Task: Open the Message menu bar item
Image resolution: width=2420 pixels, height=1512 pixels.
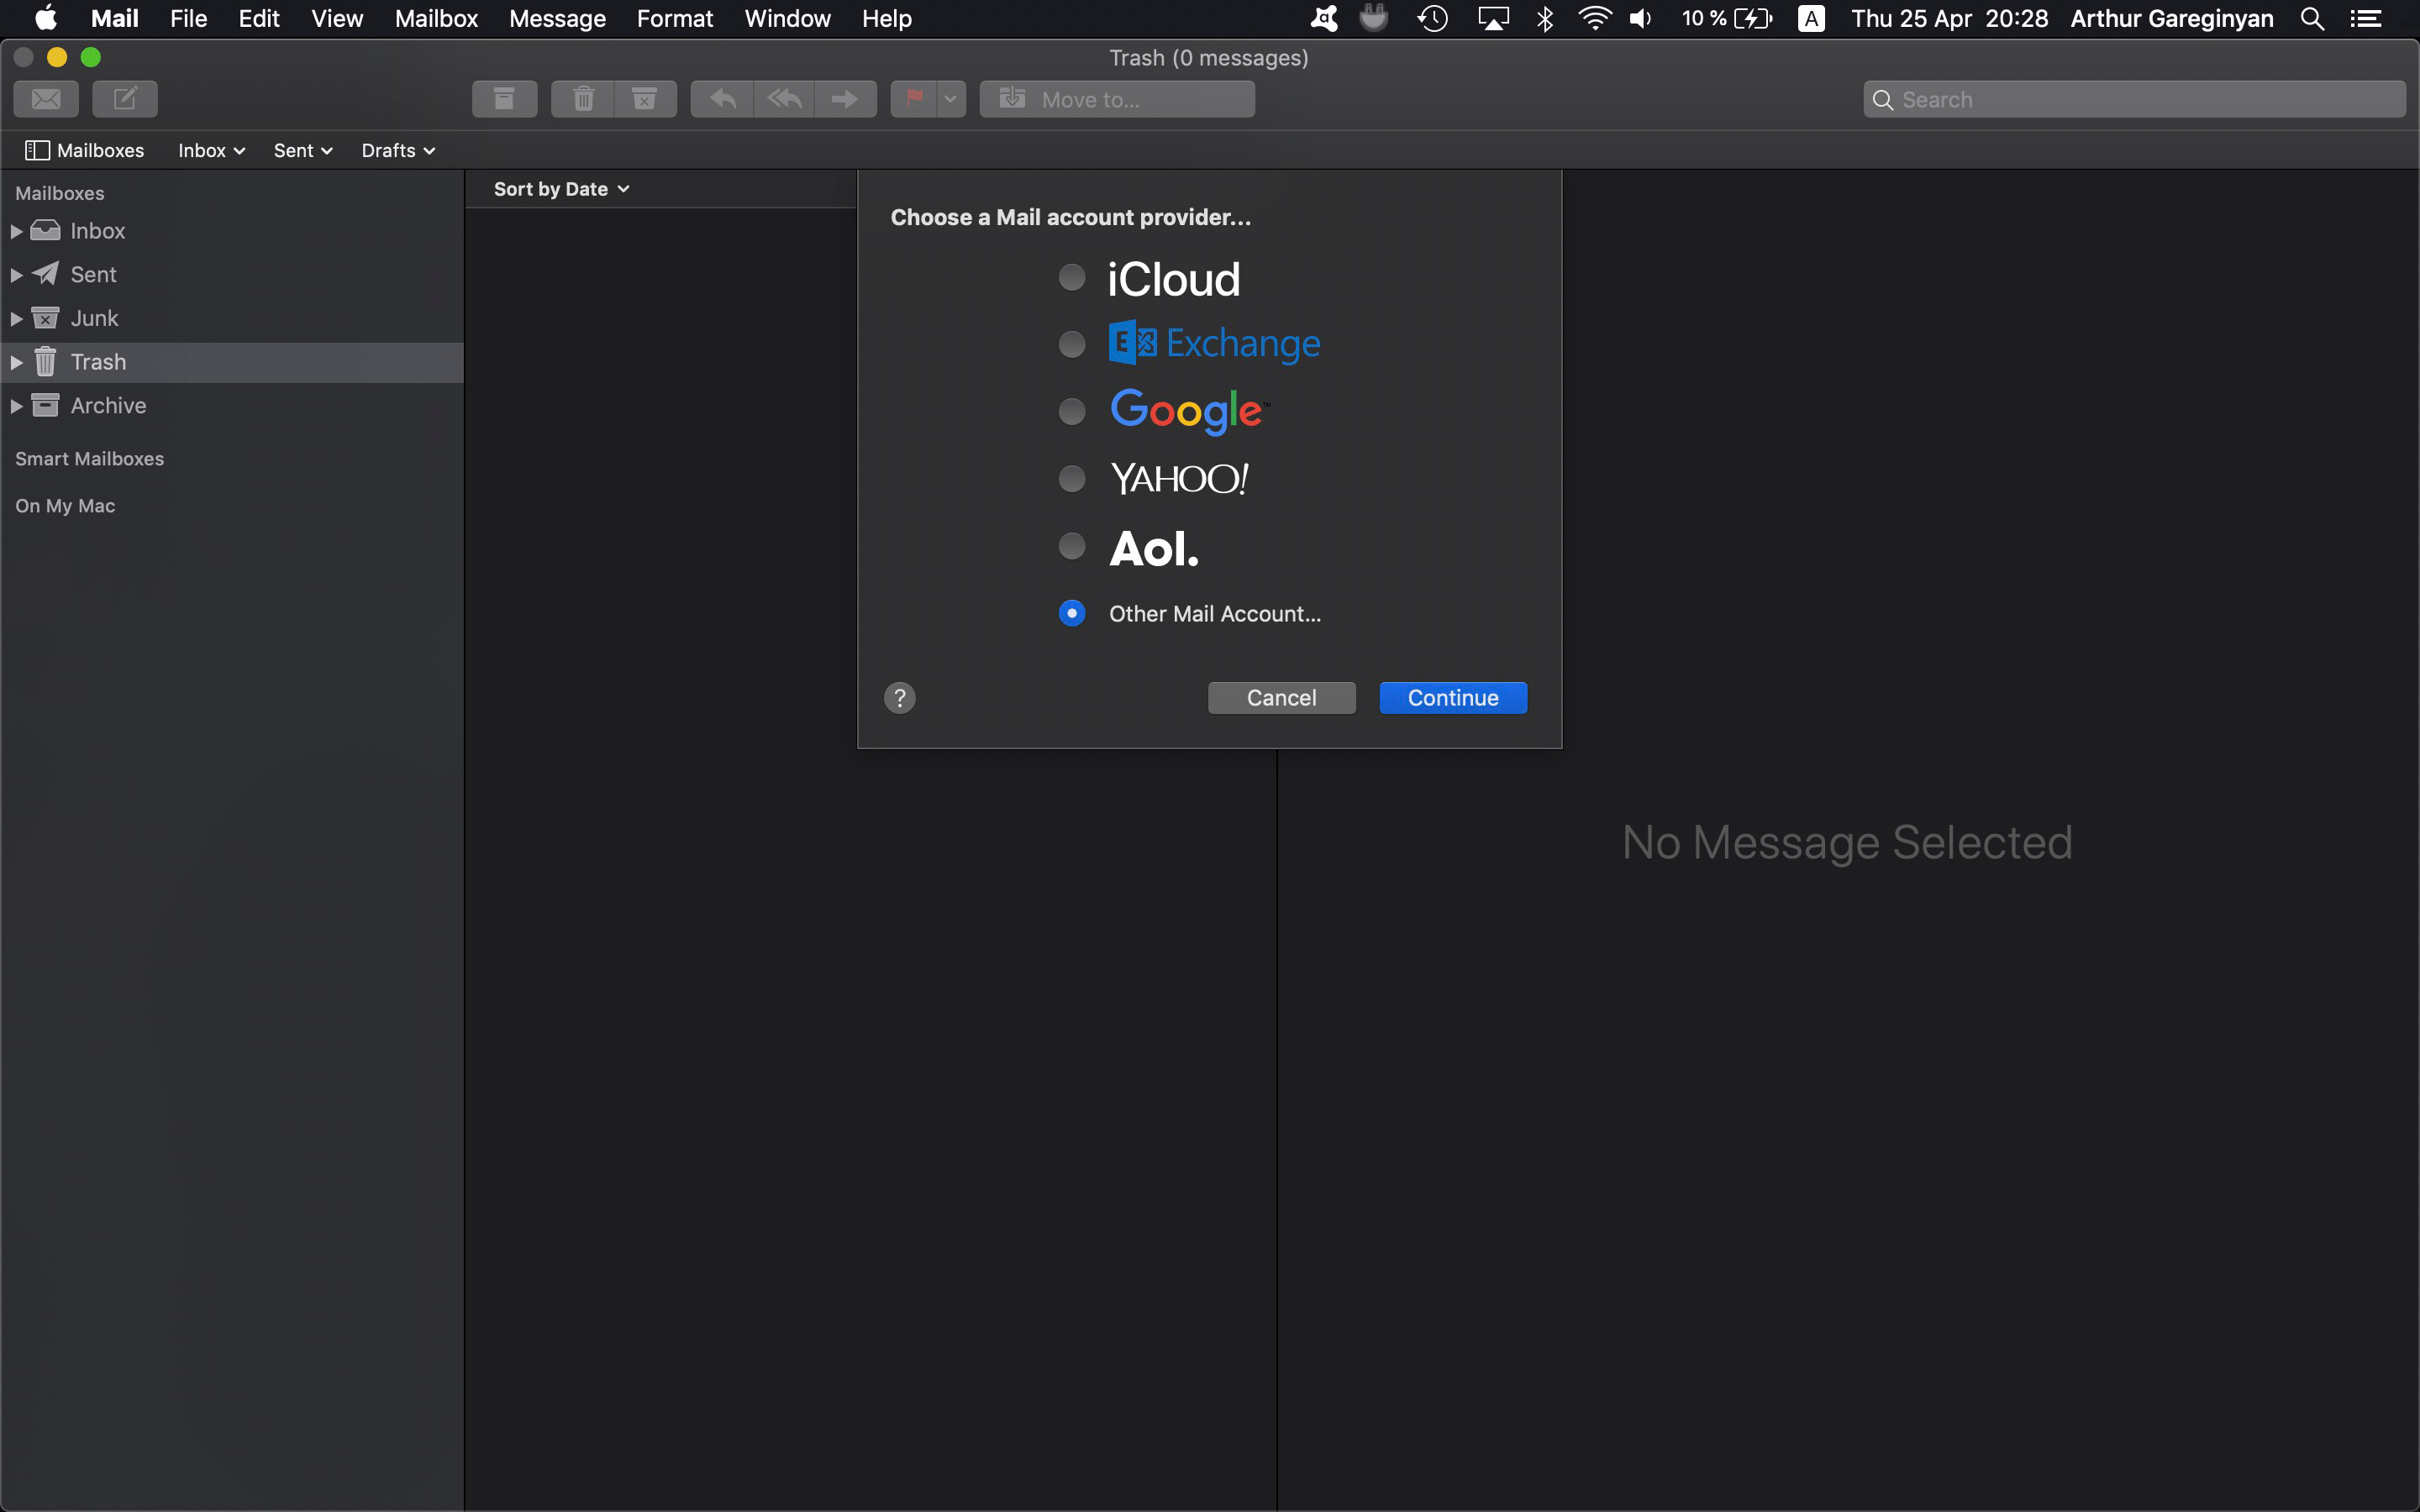Action: tap(554, 19)
